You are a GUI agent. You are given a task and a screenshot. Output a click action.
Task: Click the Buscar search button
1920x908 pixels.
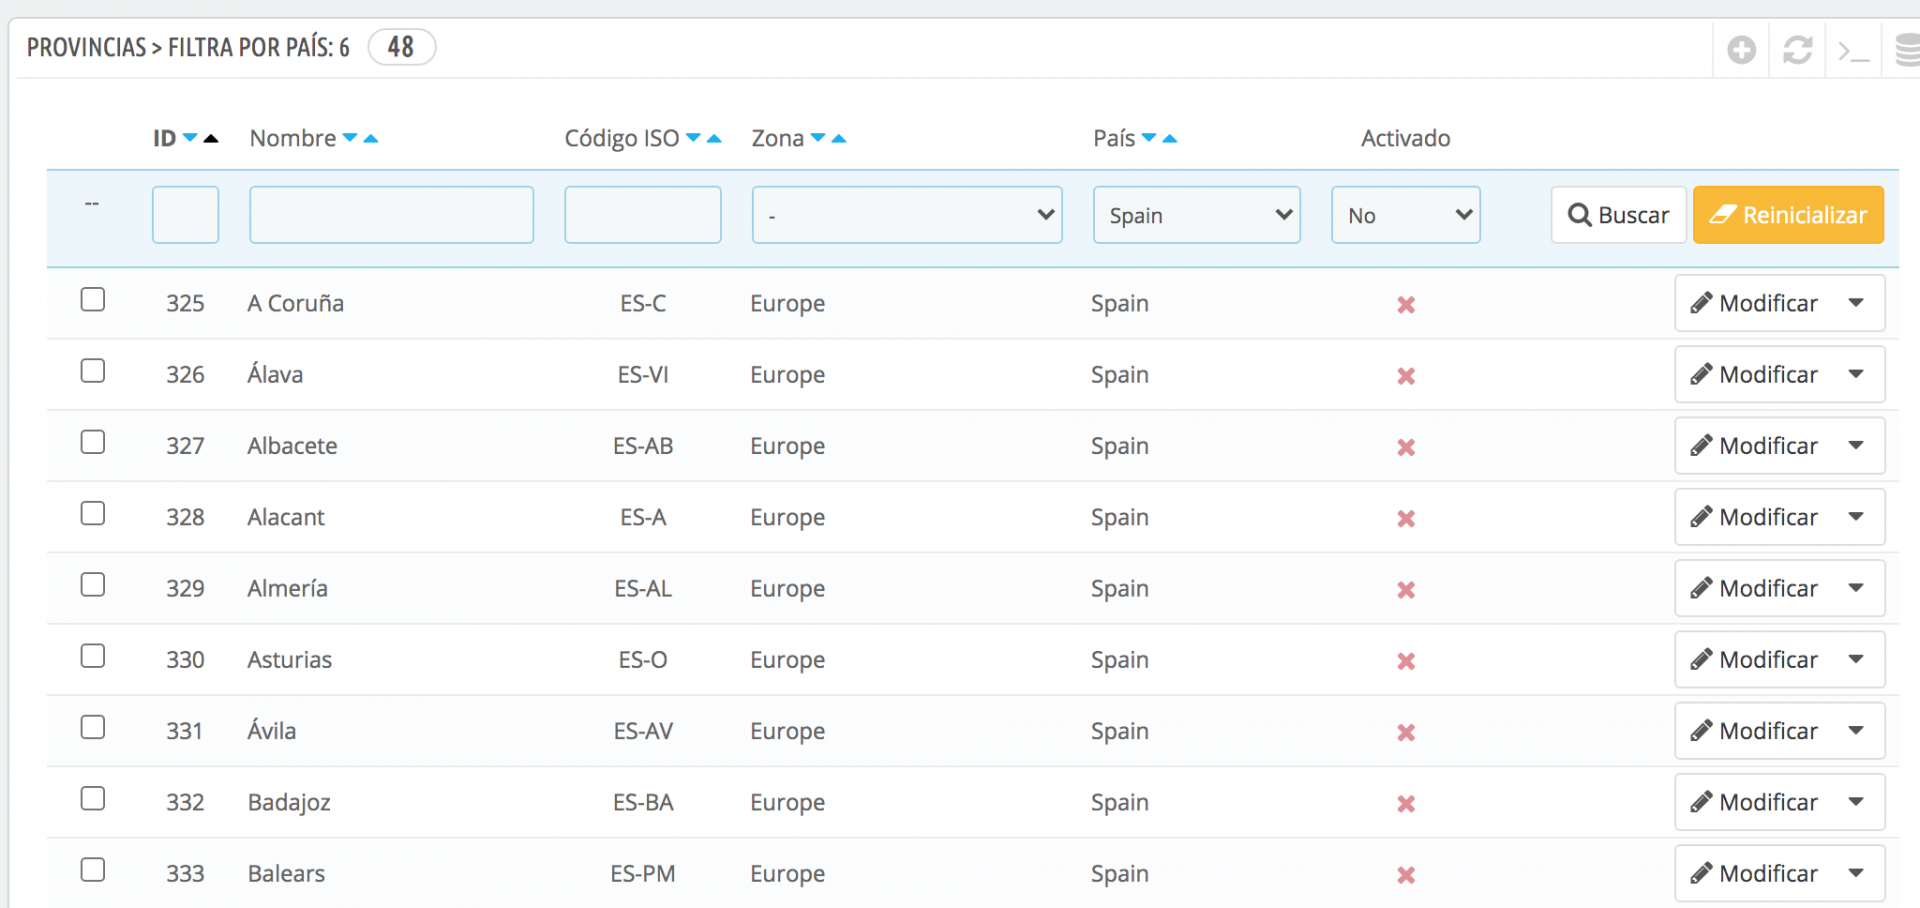tap(1618, 215)
